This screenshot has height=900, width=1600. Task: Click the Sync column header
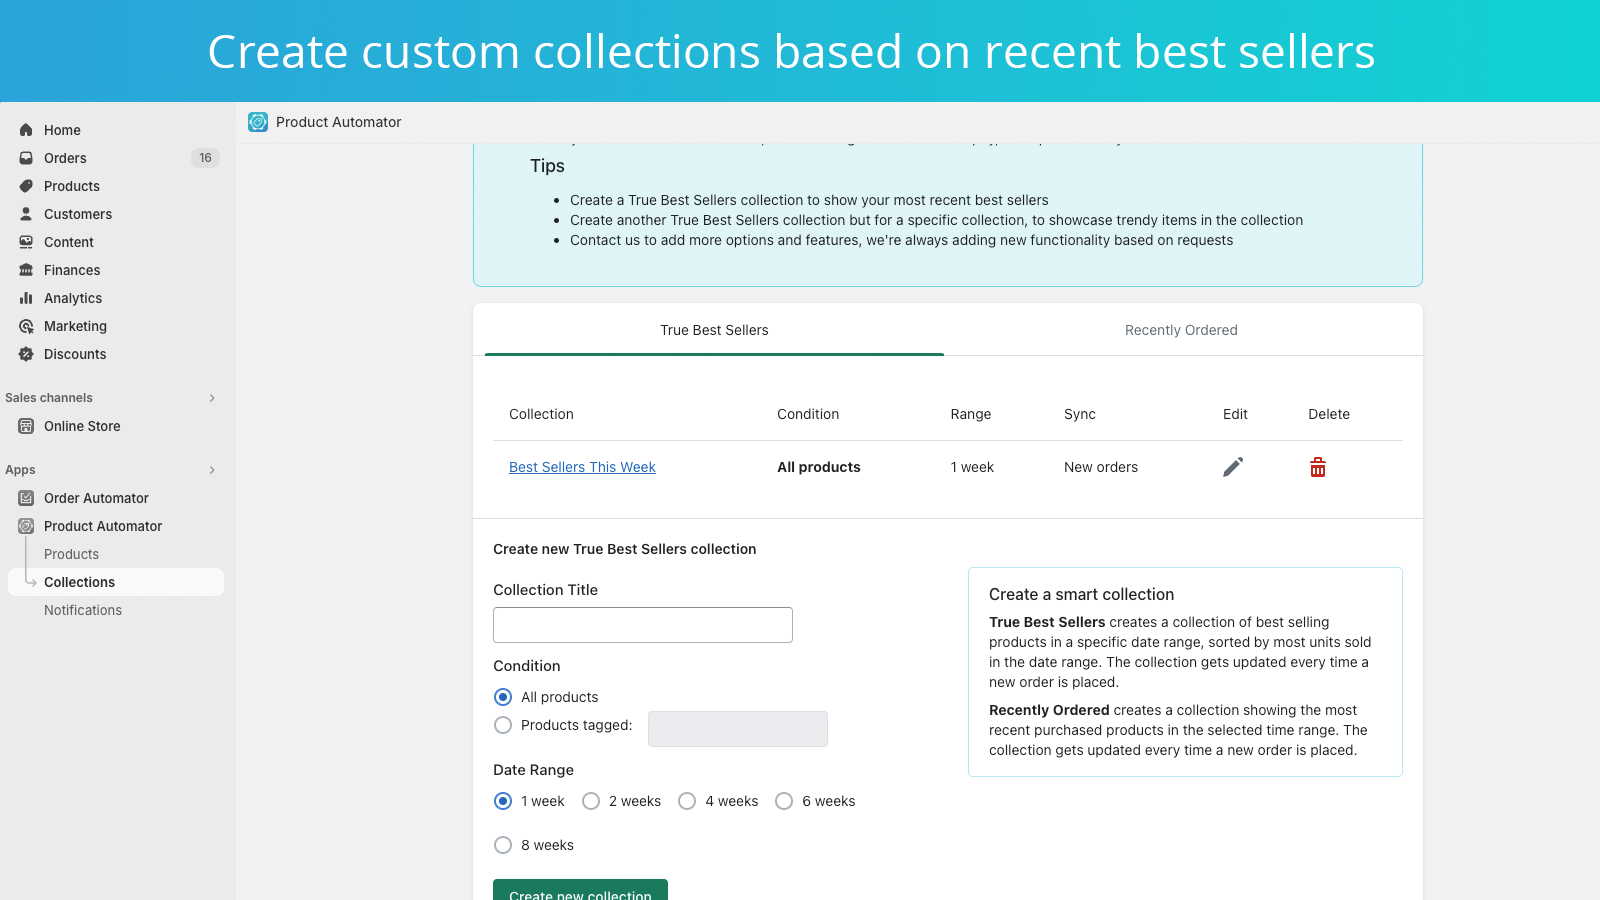tap(1080, 414)
